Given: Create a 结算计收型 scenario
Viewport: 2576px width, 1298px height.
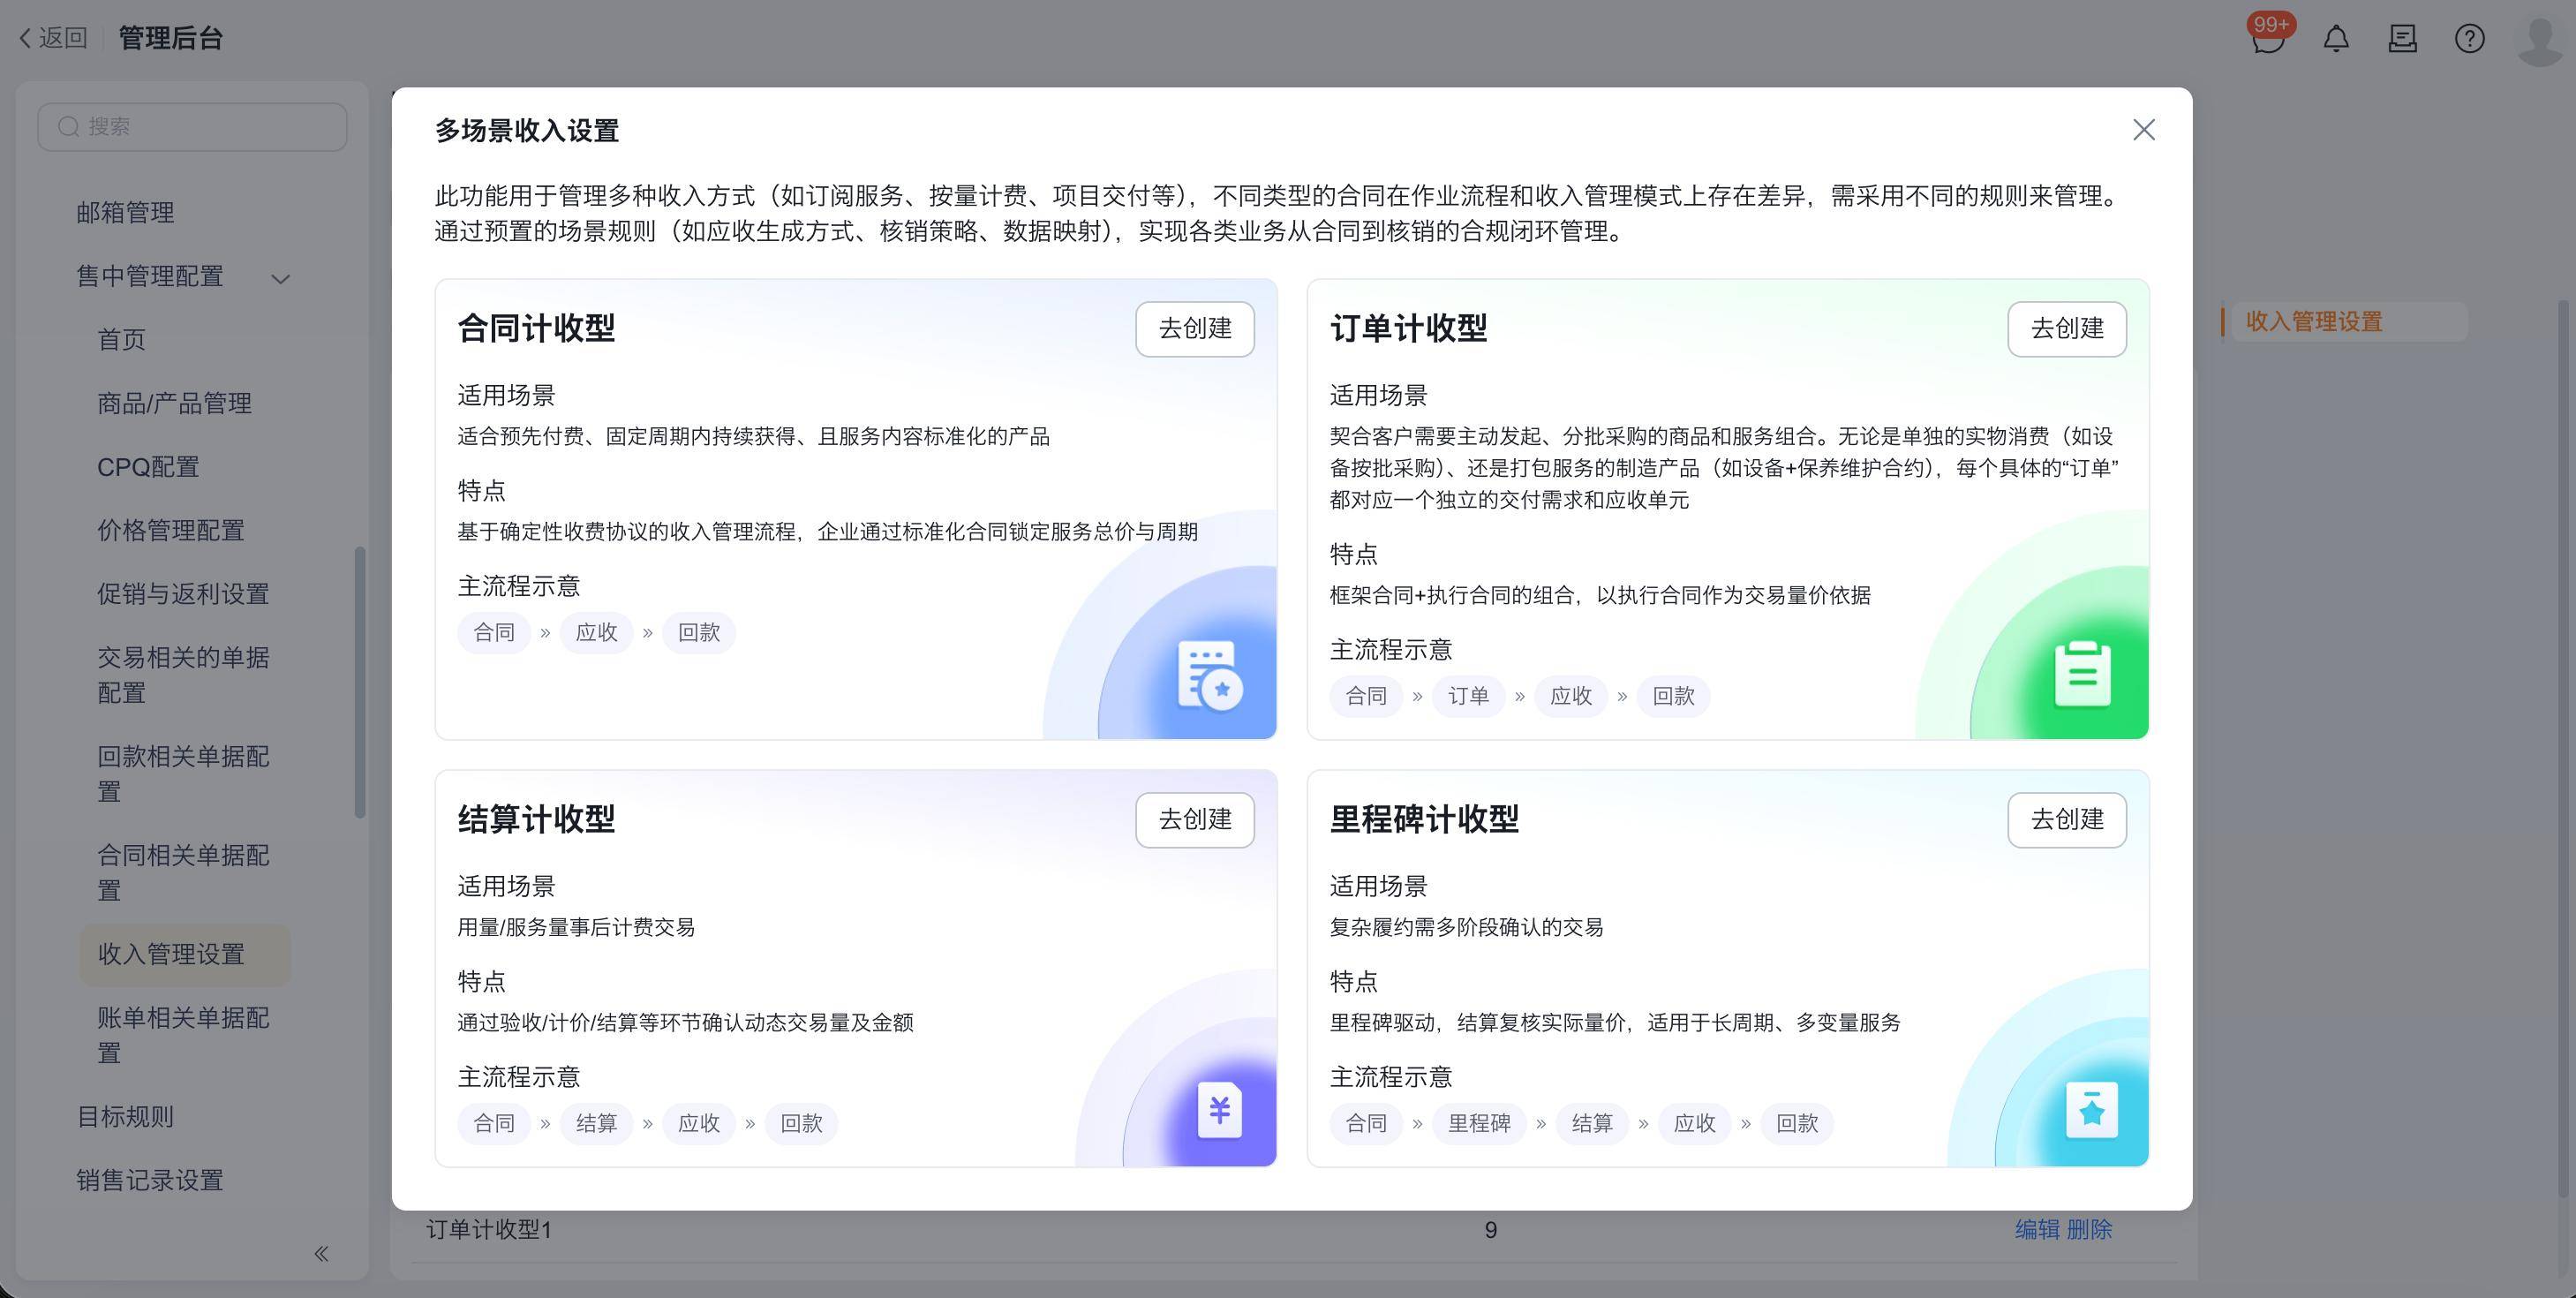Looking at the screenshot, I should [1194, 819].
